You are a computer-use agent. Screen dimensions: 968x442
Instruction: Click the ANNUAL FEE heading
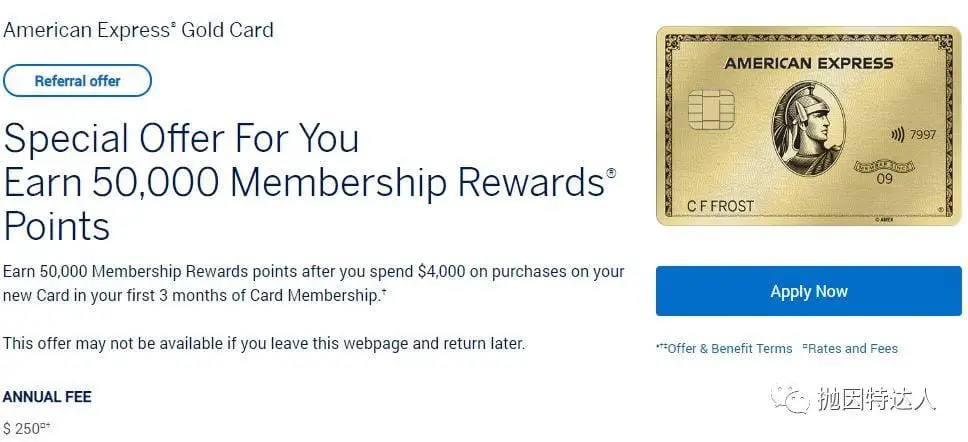(x=47, y=396)
